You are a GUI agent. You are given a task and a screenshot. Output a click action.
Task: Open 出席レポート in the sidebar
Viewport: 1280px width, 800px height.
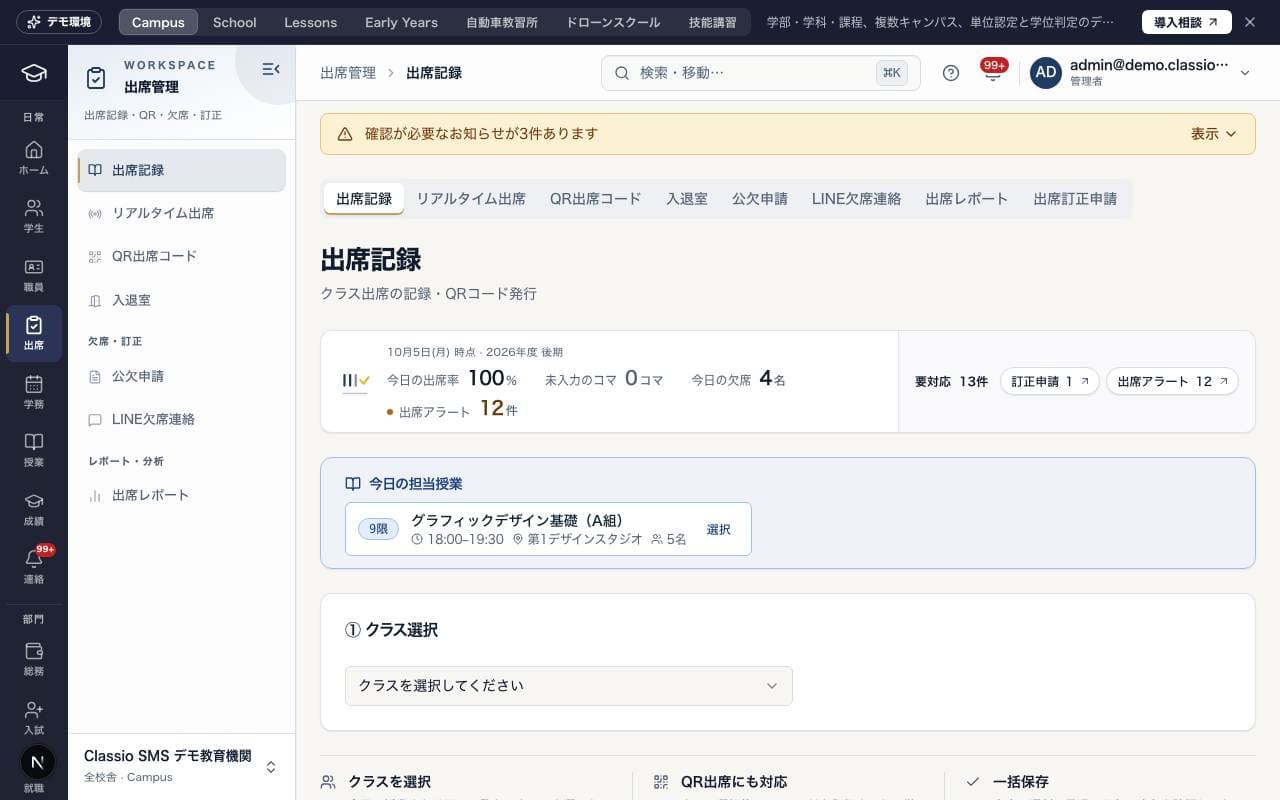[181, 496]
